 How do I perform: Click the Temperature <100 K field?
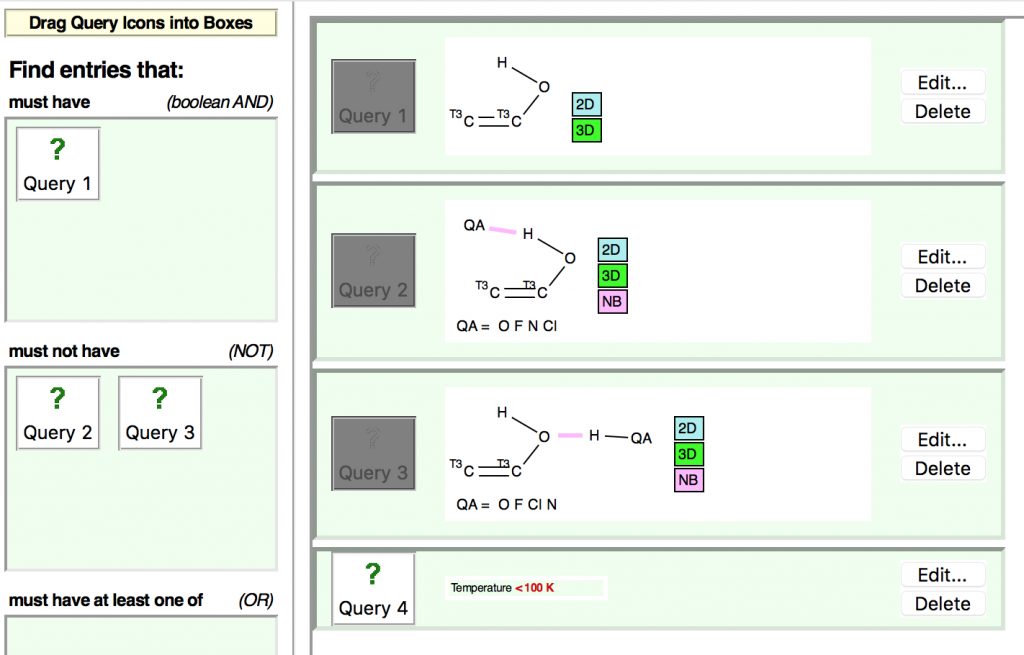pos(526,588)
